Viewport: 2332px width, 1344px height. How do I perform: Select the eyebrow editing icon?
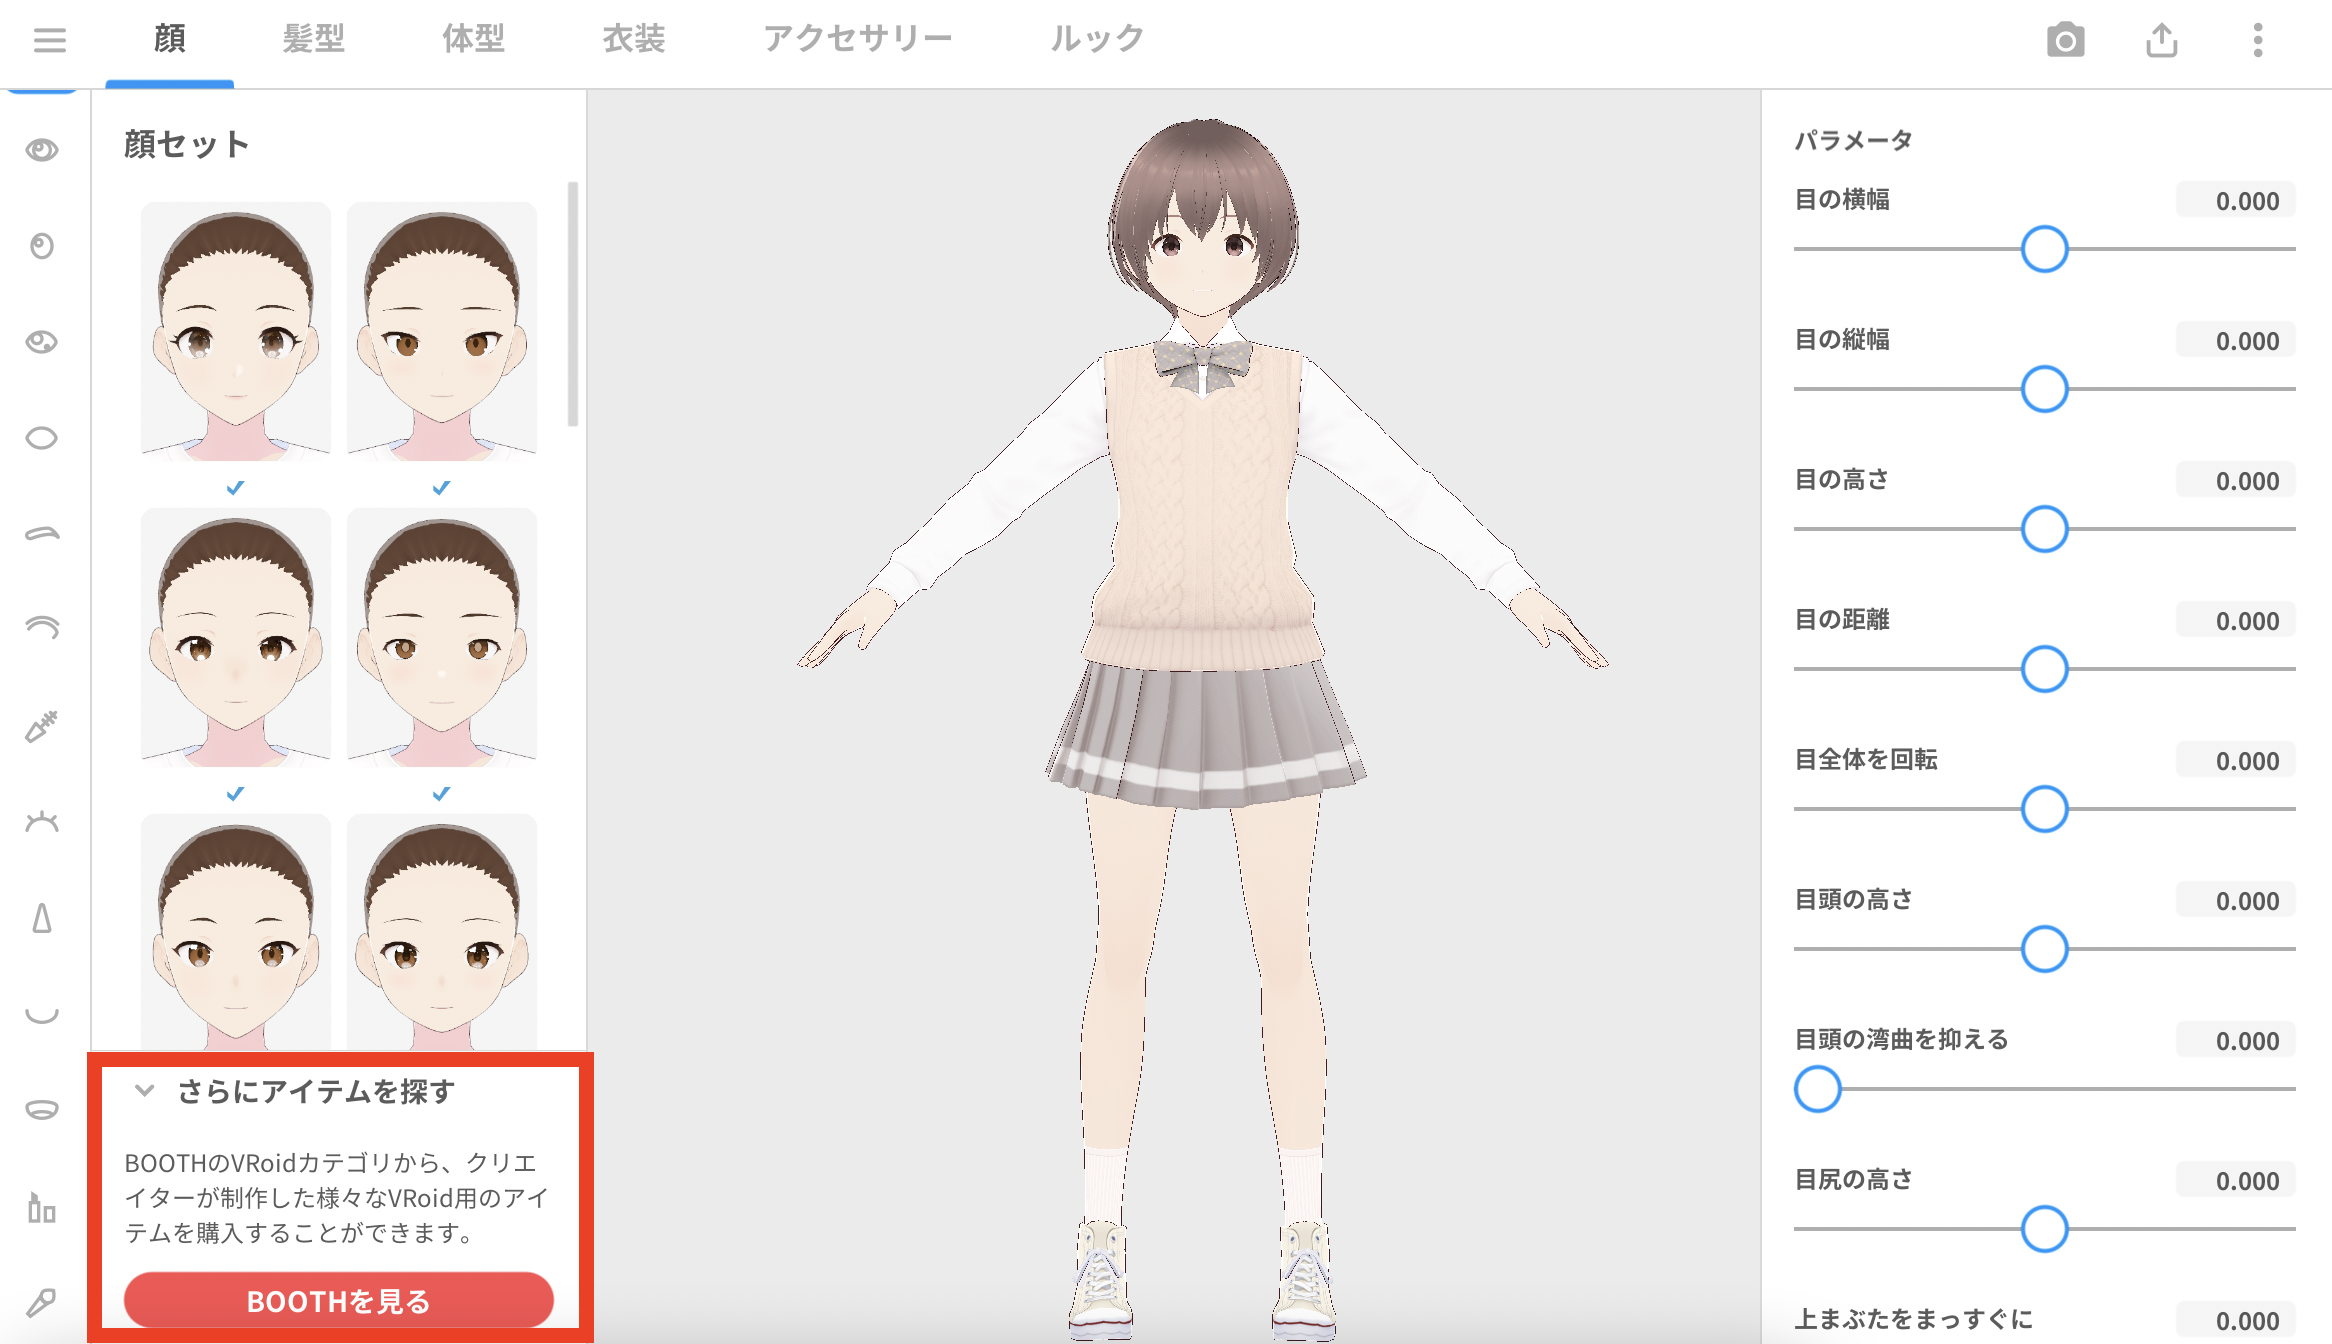[42, 533]
